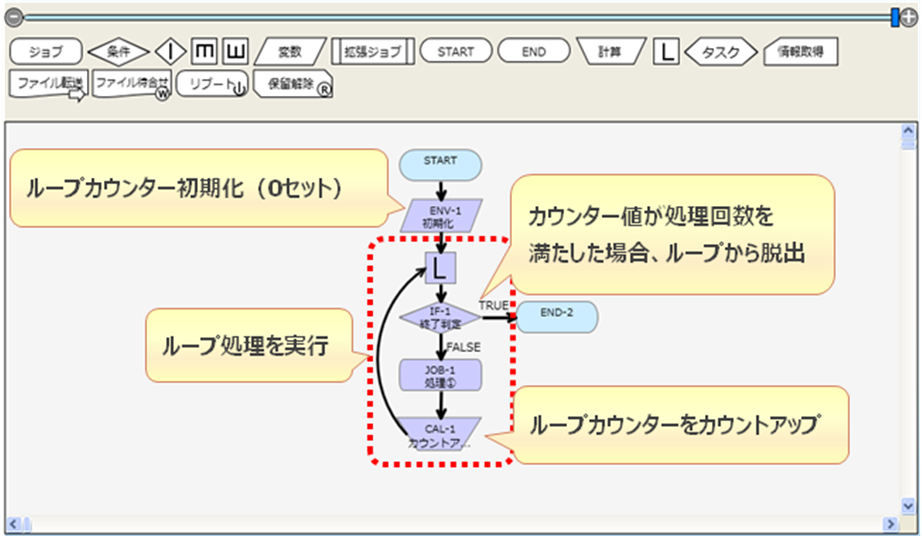Select the L loop node in flowchart
Image resolution: width=922 pixels, height=536 pixels.
click(440, 268)
